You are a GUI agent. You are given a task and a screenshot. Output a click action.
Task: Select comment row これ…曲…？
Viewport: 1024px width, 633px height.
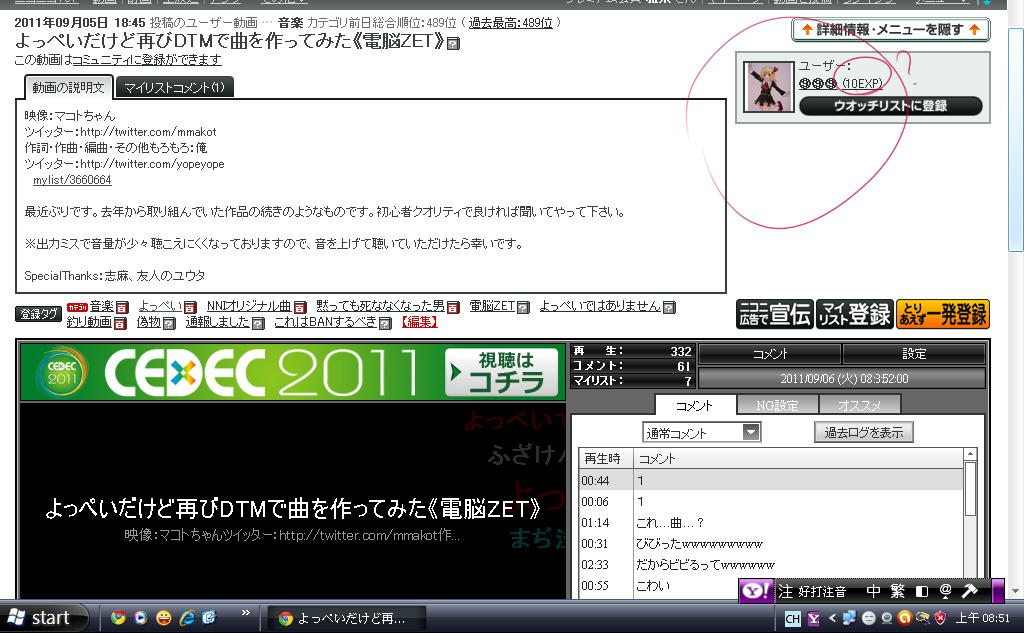click(x=771, y=523)
